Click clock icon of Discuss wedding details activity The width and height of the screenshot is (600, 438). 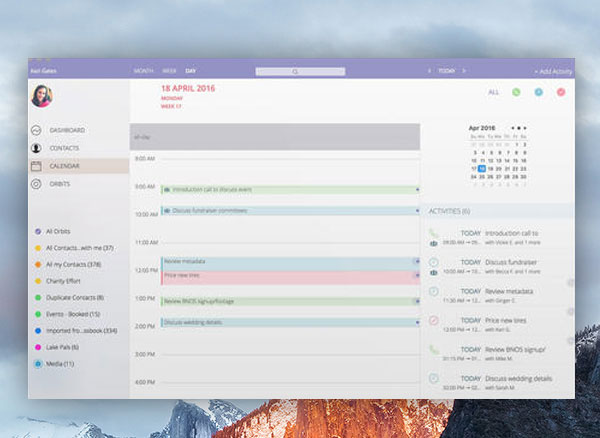[434, 379]
